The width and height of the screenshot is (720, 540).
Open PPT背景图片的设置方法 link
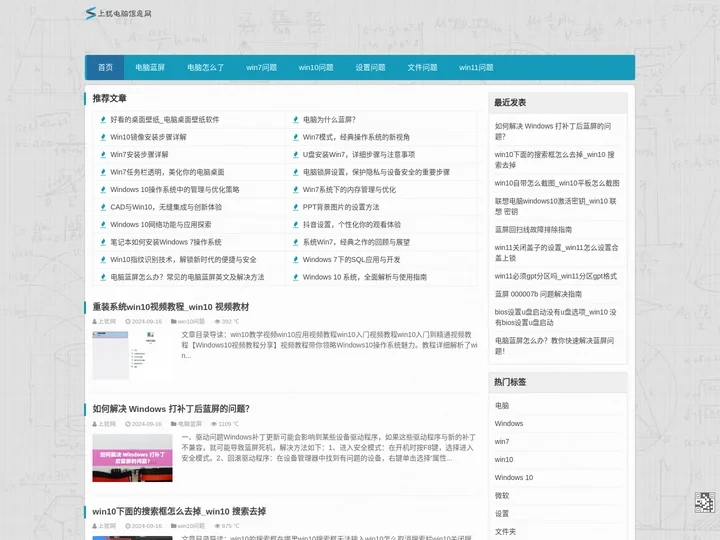(341, 207)
